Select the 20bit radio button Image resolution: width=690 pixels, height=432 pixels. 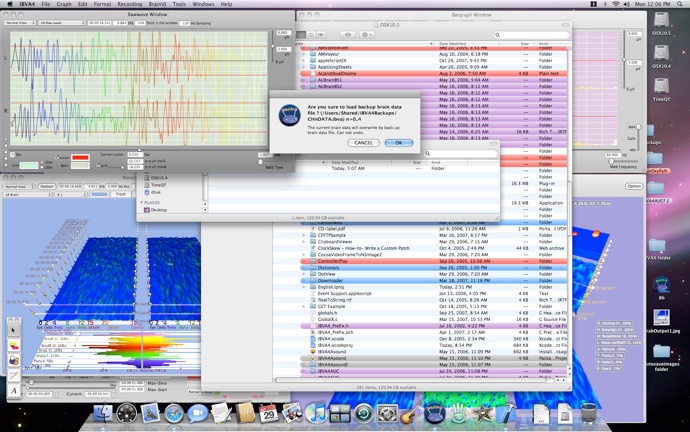click(x=42, y=167)
